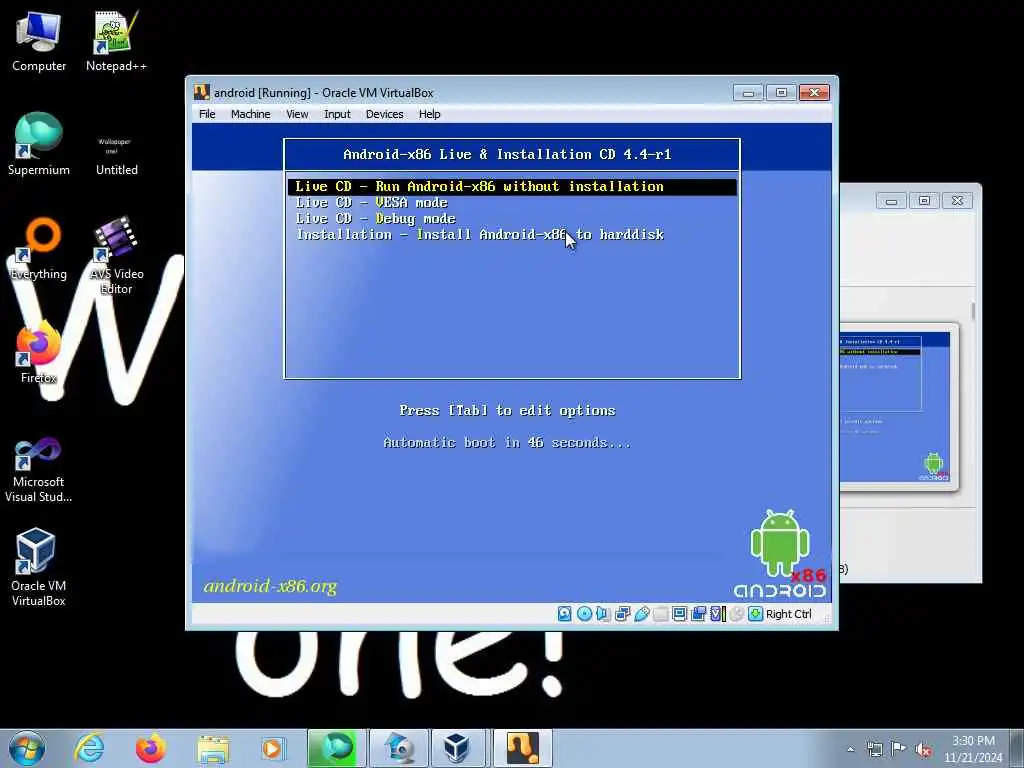Switch to Supermium in the taskbar
This screenshot has height=768, width=1024.
[336, 748]
